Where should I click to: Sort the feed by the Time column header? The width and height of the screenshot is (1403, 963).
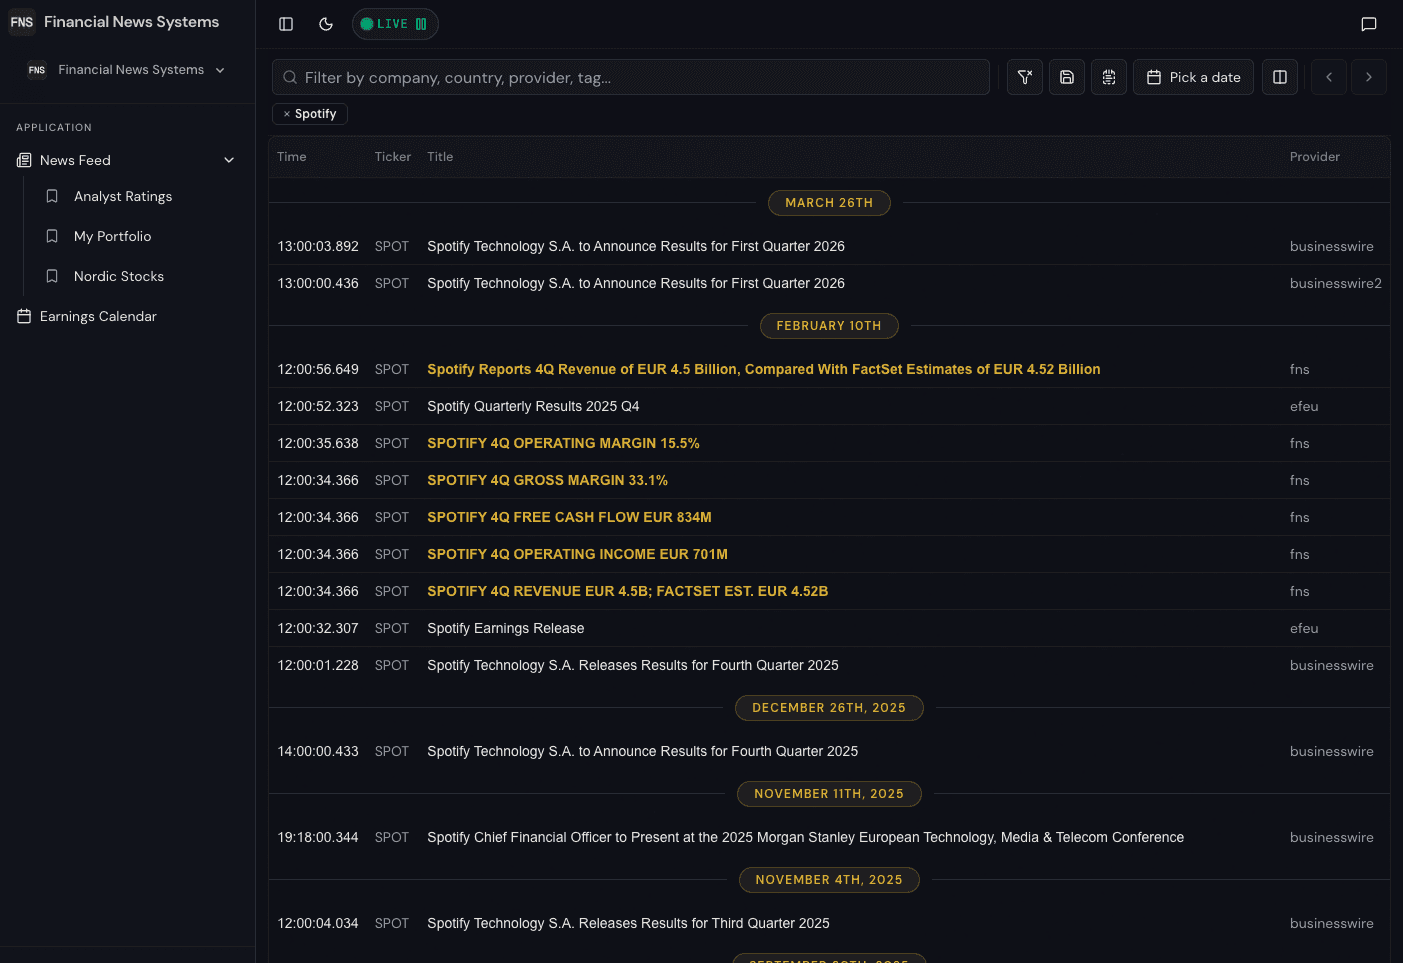(291, 157)
